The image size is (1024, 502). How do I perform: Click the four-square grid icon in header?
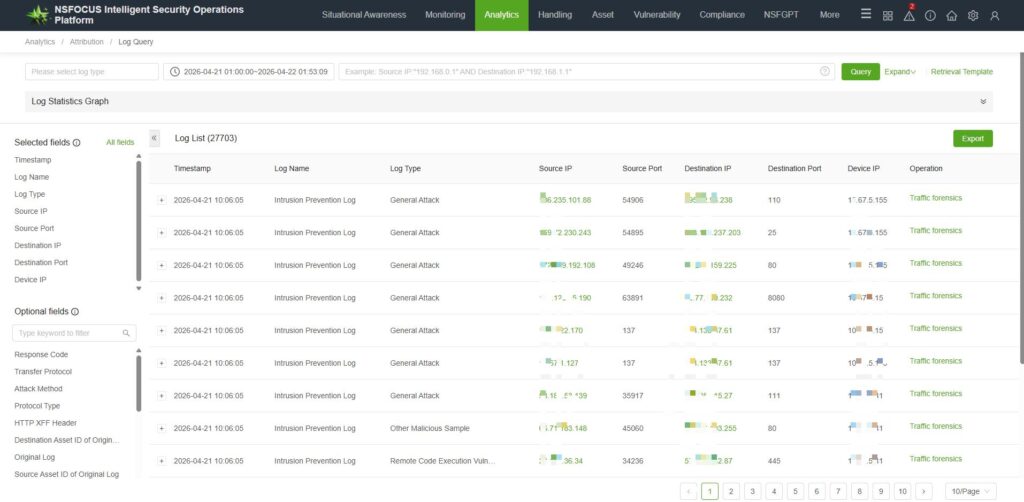[x=888, y=16]
